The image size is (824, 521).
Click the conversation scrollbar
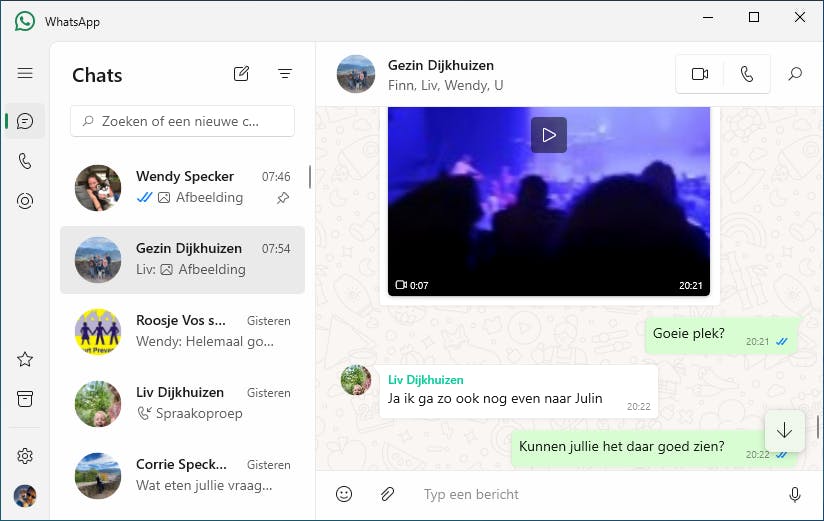(819, 427)
